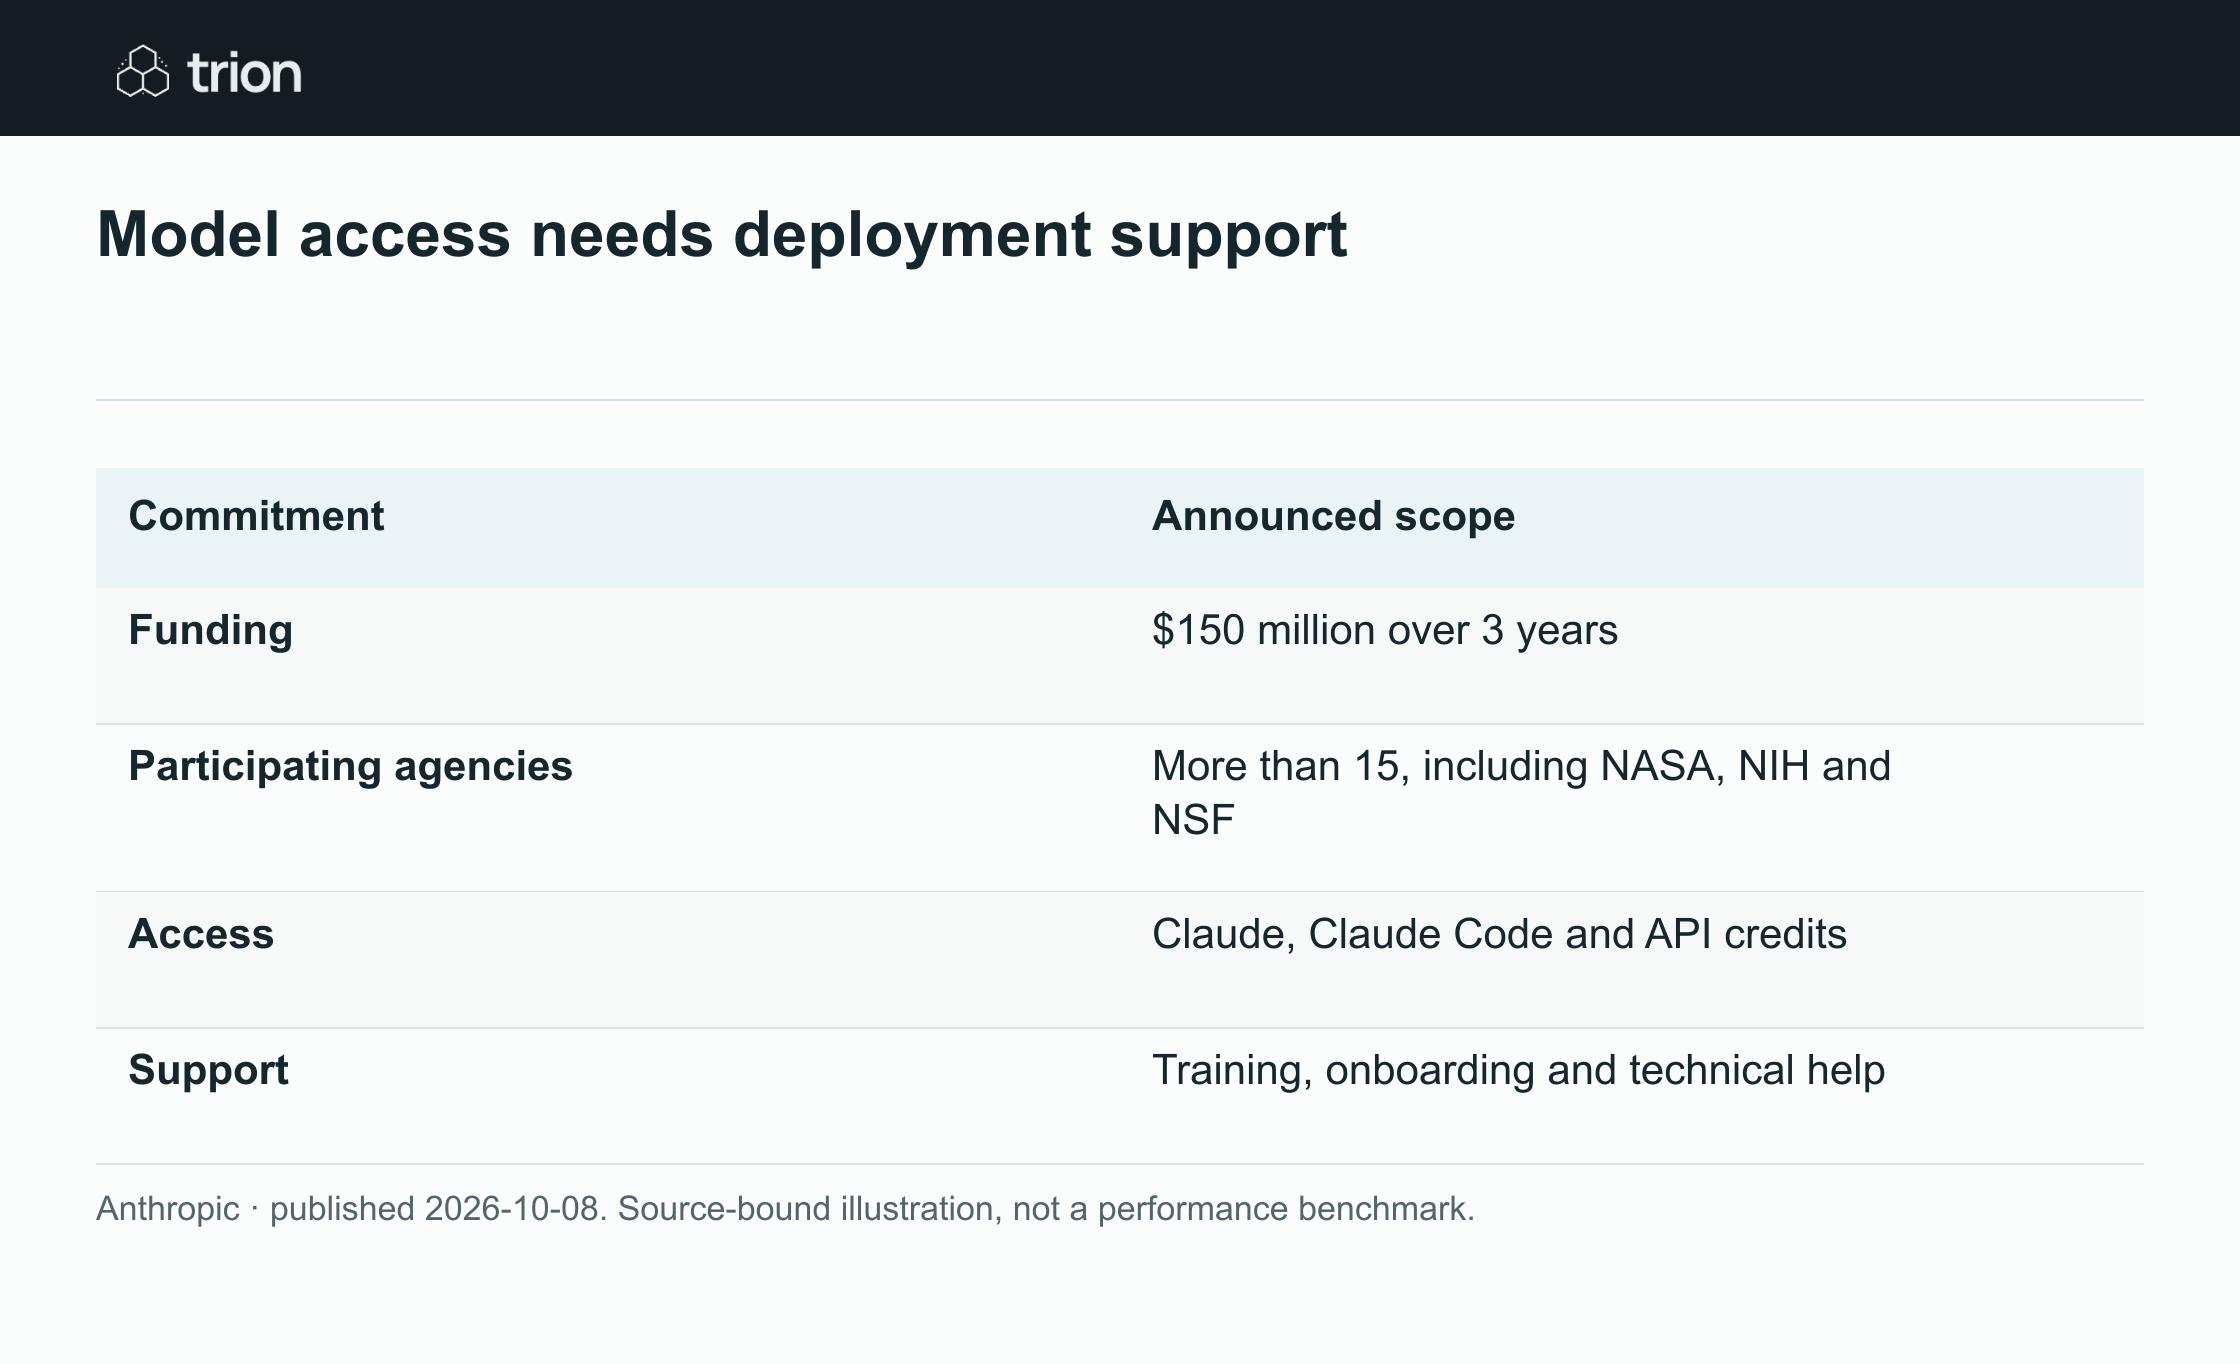The height and width of the screenshot is (1364, 2240).
Task: Click 'More than 15, including NASA, NIH and NSF'
Action: 1521,793
